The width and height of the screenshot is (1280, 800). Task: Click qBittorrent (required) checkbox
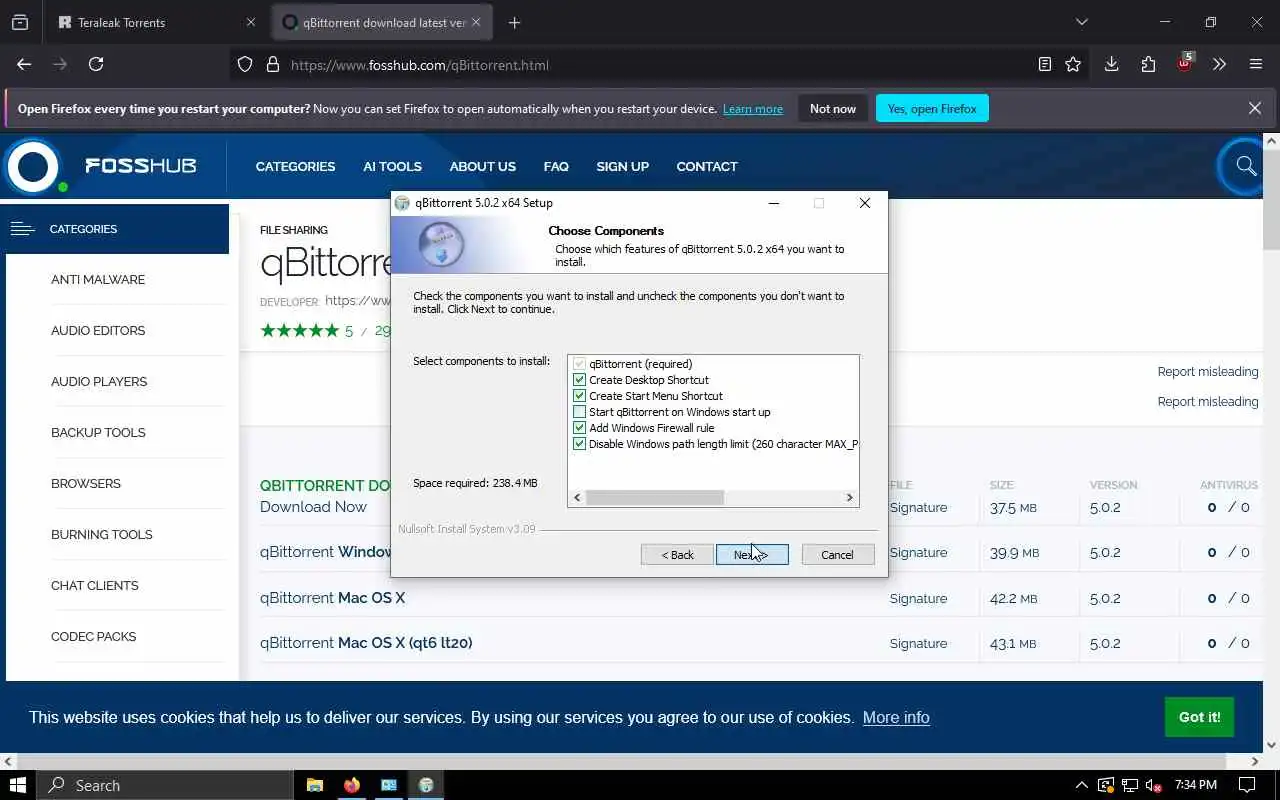(x=579, y=364)
